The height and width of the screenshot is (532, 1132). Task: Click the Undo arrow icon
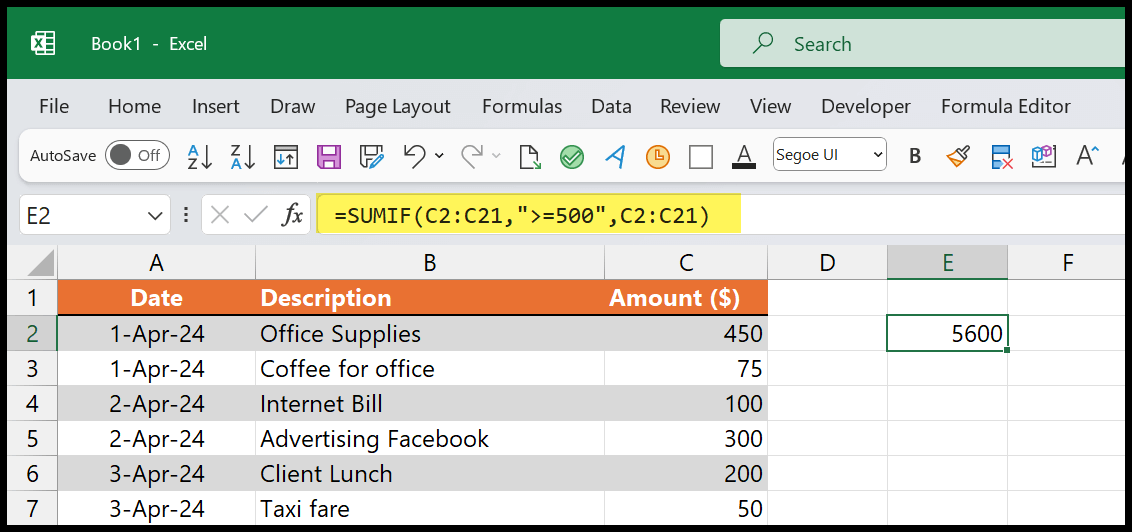(414, 155)
